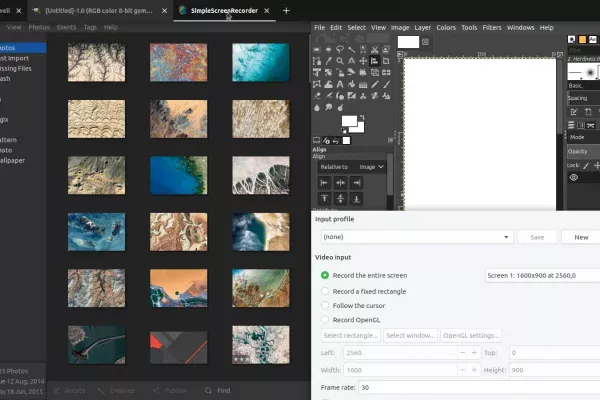Open the blue sea and green coast thumbnail
Screen dimensions: 600x400
pyautogui.click(x=179, y=175)
